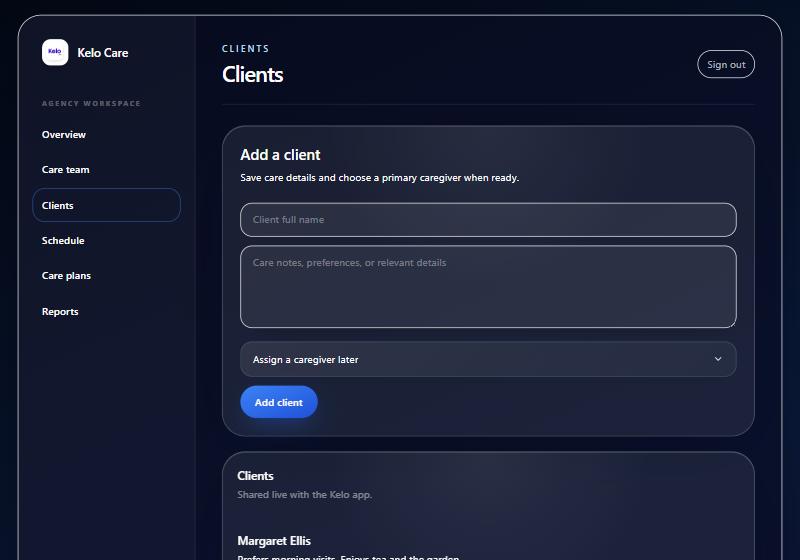Sign out of the workspace
This screenshot has width=800, height=560.
pyautogui.click(x=726, y=64)
